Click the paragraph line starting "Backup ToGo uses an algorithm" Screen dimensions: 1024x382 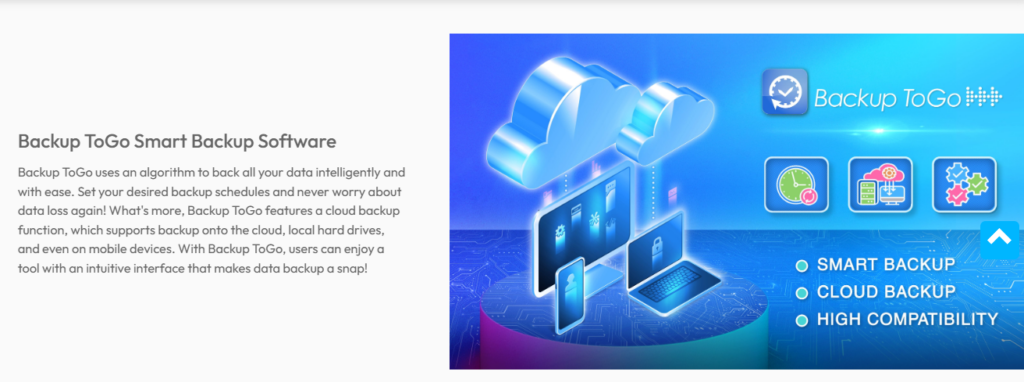click(212, 173)
